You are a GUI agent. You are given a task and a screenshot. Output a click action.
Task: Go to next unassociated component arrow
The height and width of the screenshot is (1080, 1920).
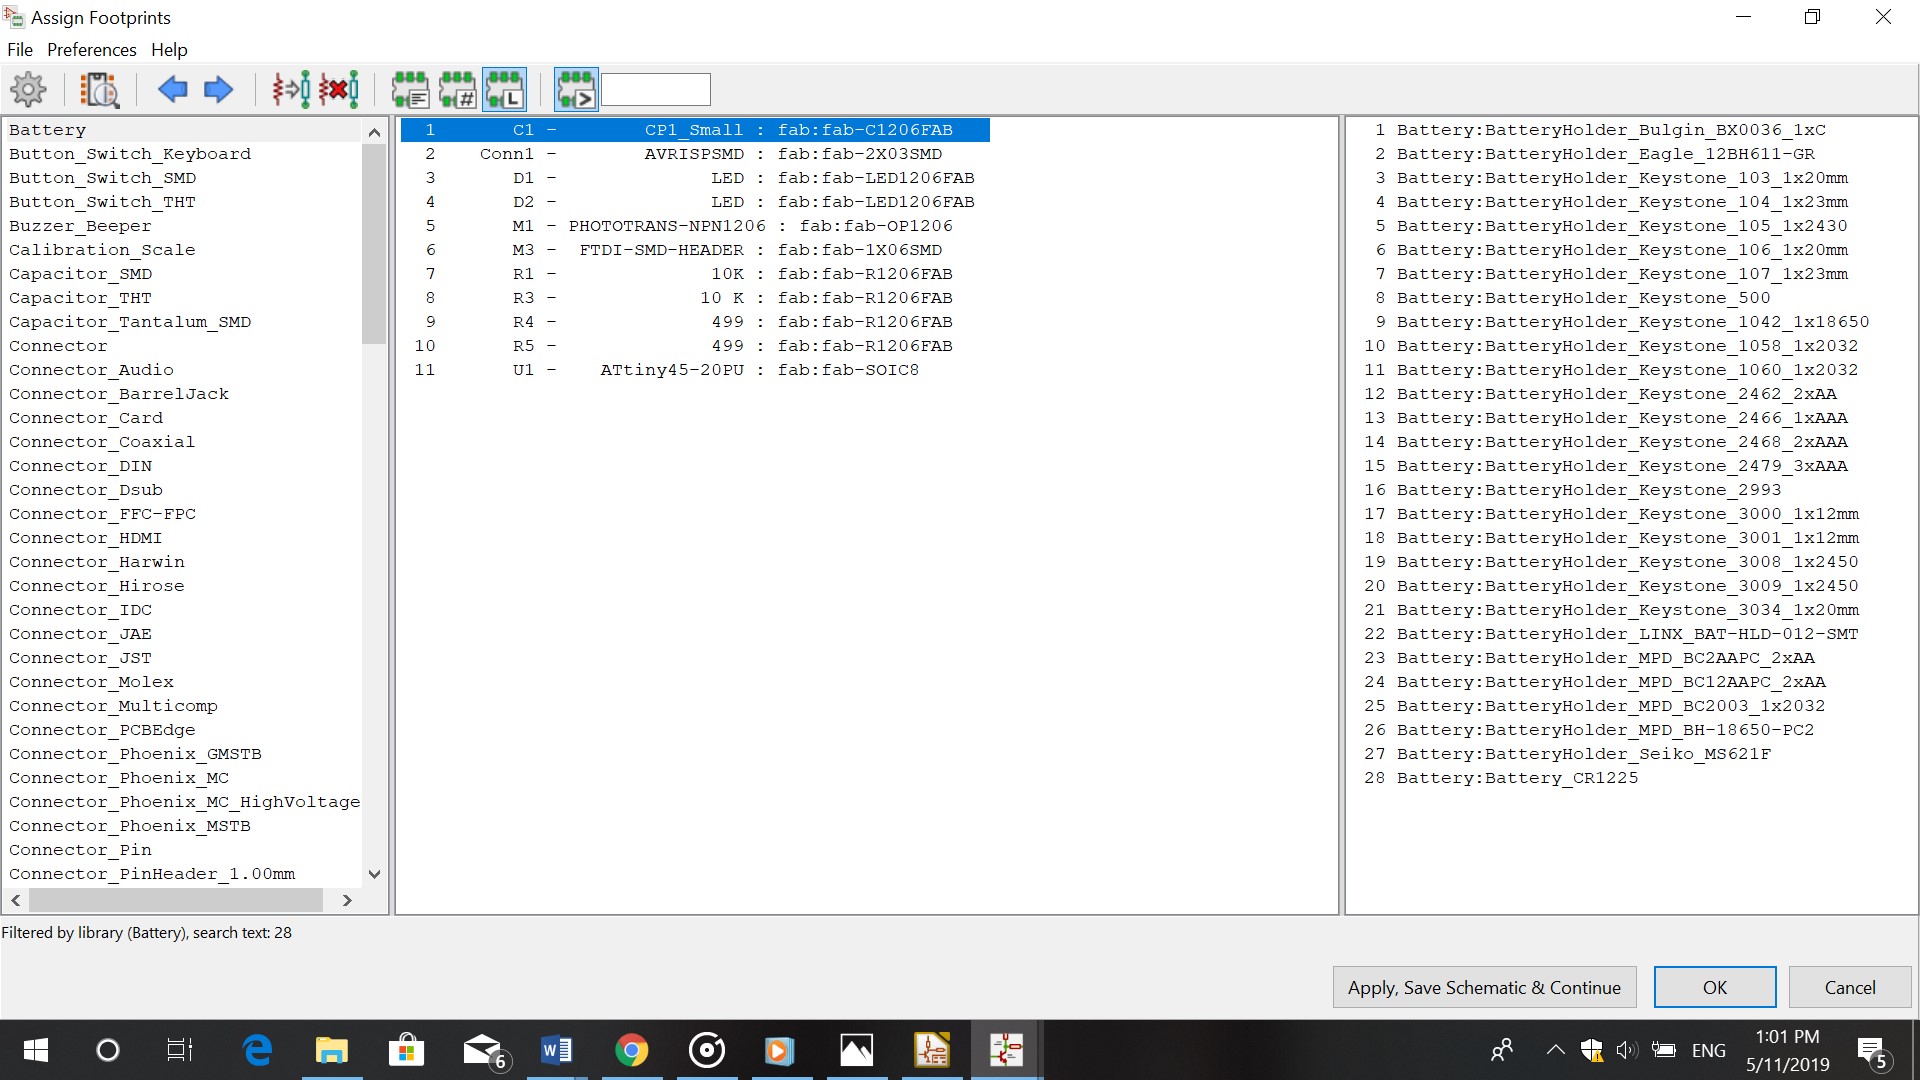coord(218,90)
